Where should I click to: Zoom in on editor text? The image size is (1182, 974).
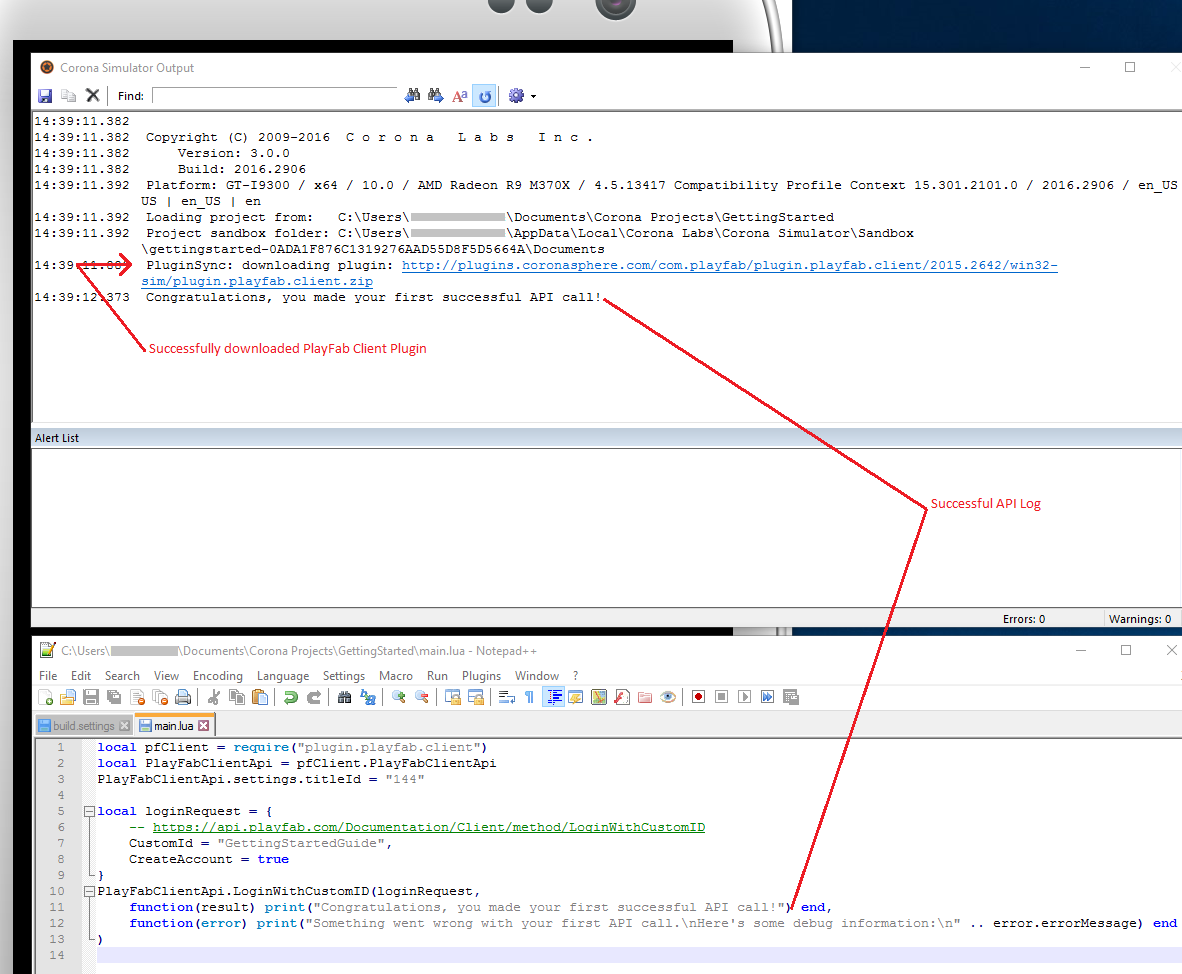[399, 697]
